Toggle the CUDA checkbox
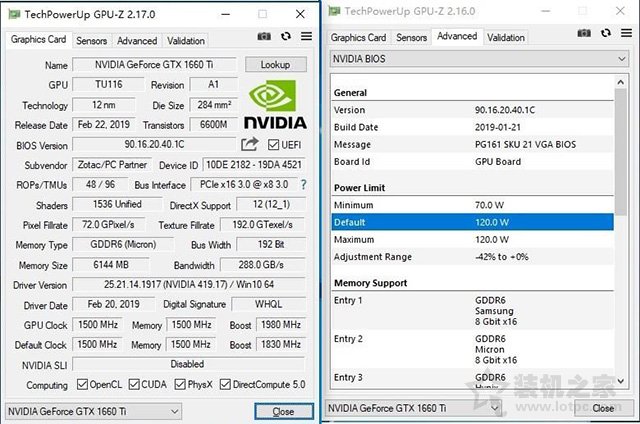Image resolution: width=640 pixels, height=424 pixels. click(134, 384)
